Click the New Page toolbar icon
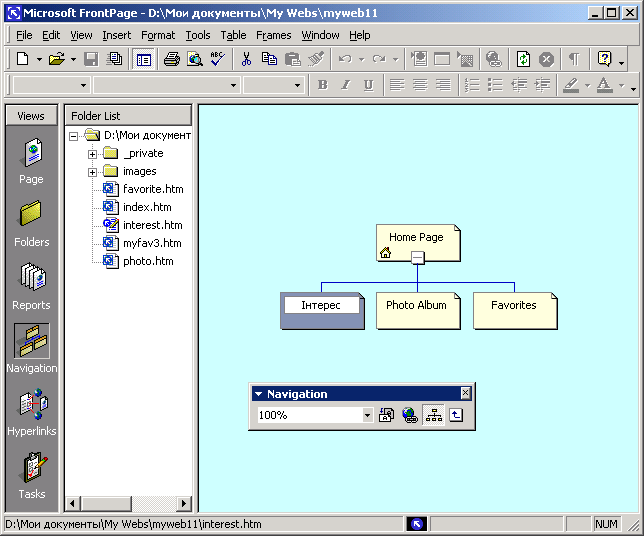This screenshot has width=644, height=536. (23, 59)
